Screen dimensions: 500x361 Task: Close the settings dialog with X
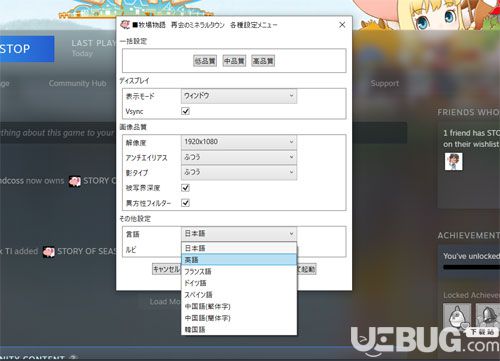tap(342, 25)
